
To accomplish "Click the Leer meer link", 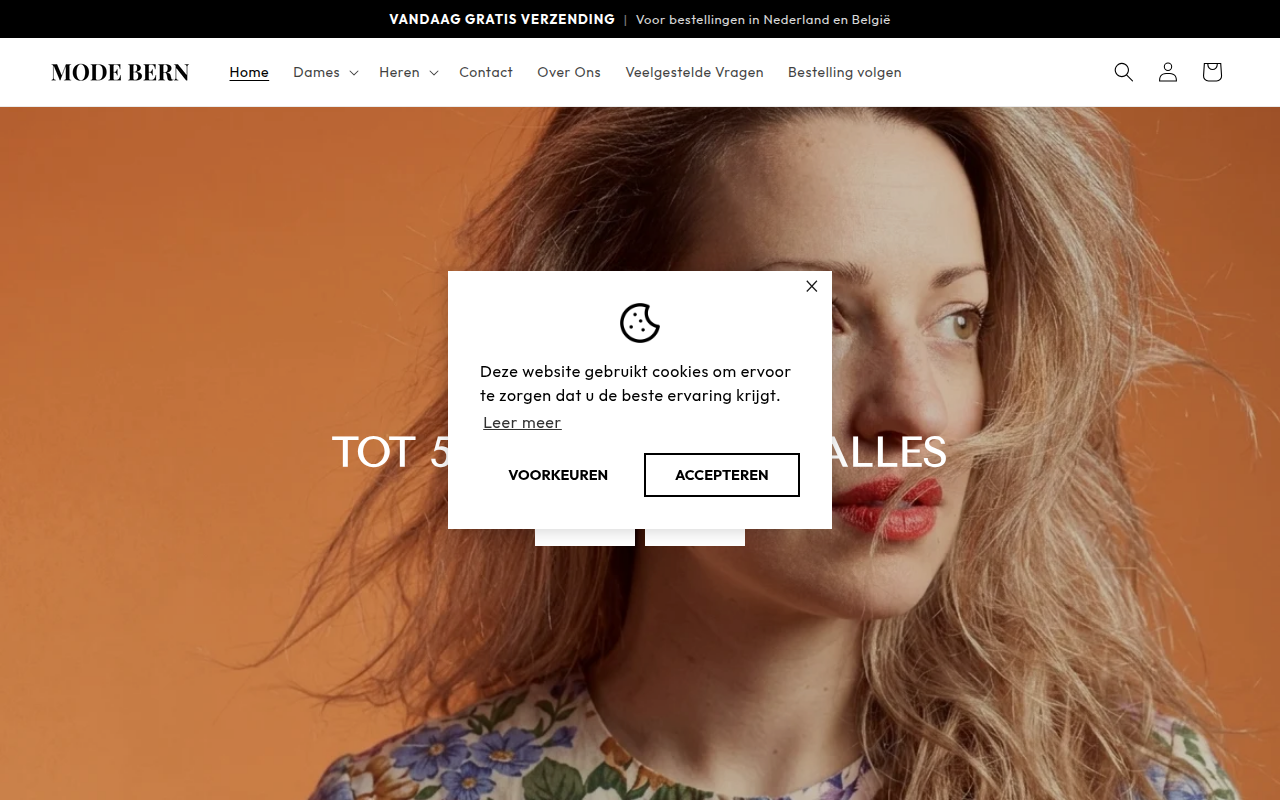I will [x=522, y=423].
